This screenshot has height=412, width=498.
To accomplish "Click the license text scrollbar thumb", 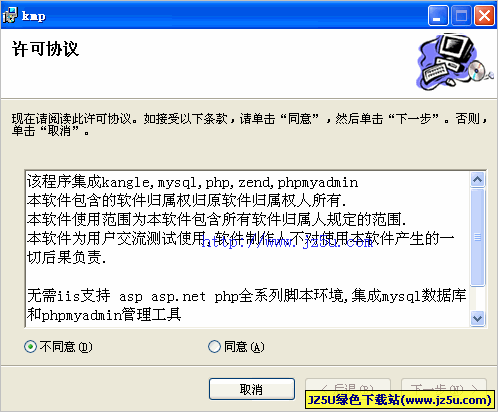I will pyautogui.click(x=478, y=237).
